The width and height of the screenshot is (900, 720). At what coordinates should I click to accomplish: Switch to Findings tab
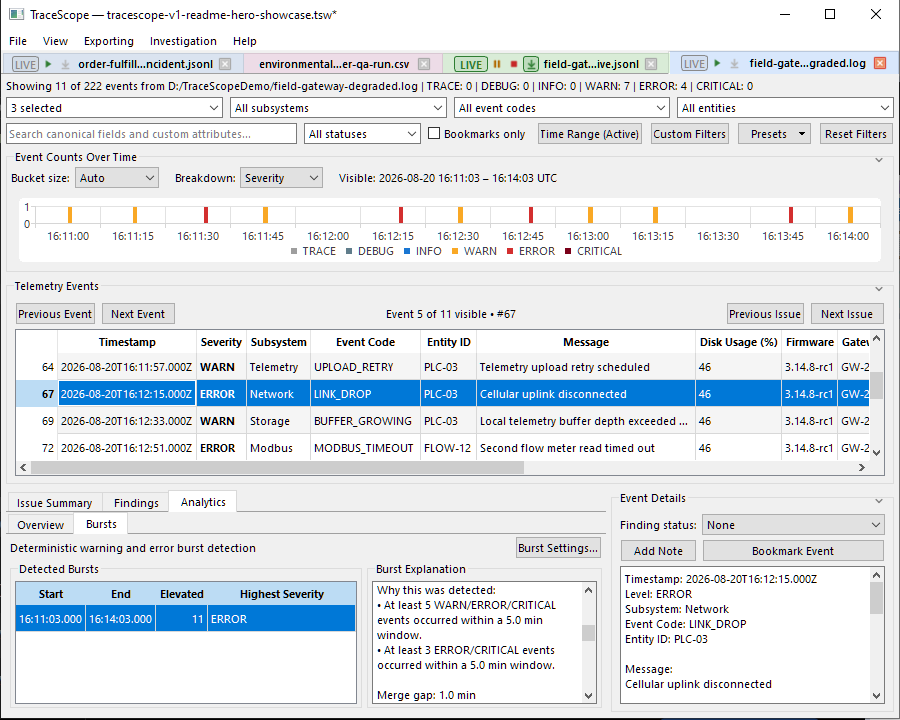tap(136, 503)
